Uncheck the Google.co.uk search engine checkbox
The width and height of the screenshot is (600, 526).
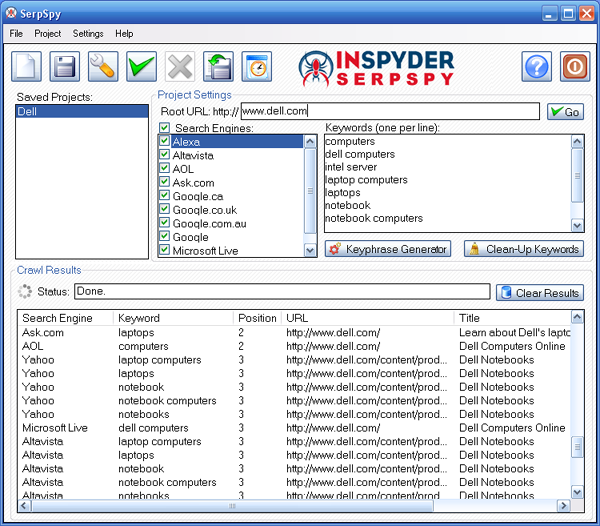tap(165, 209)
